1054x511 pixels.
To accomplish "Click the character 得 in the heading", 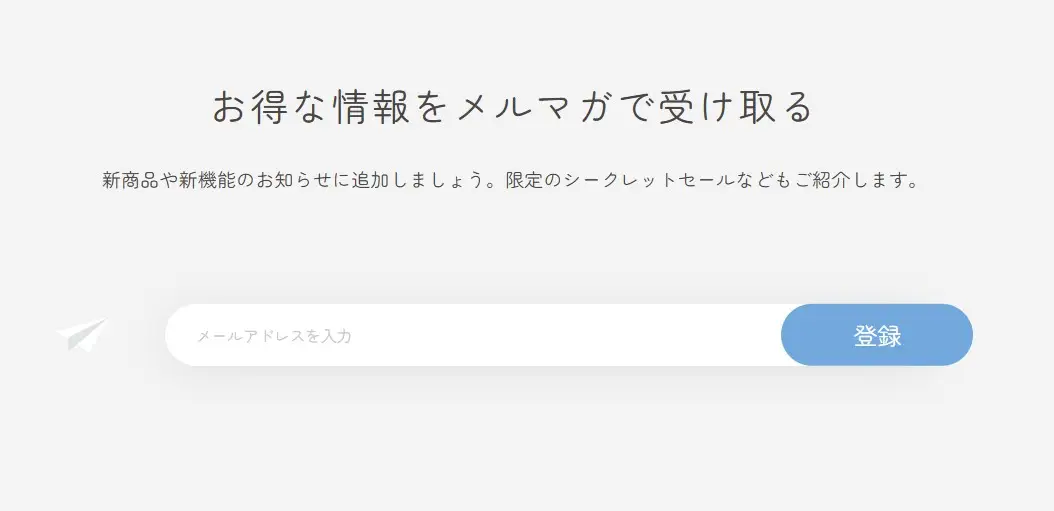I will pos(270,108).
